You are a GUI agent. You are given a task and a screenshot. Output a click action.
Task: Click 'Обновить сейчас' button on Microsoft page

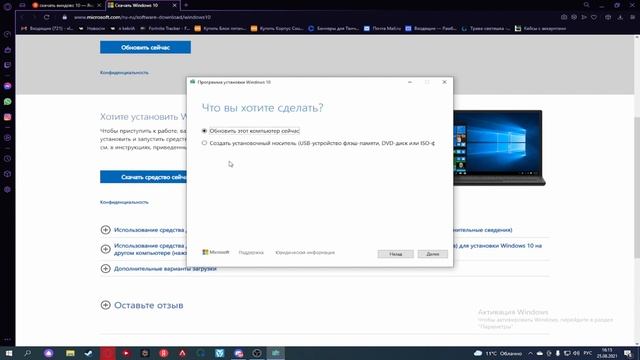click(145, 47)
